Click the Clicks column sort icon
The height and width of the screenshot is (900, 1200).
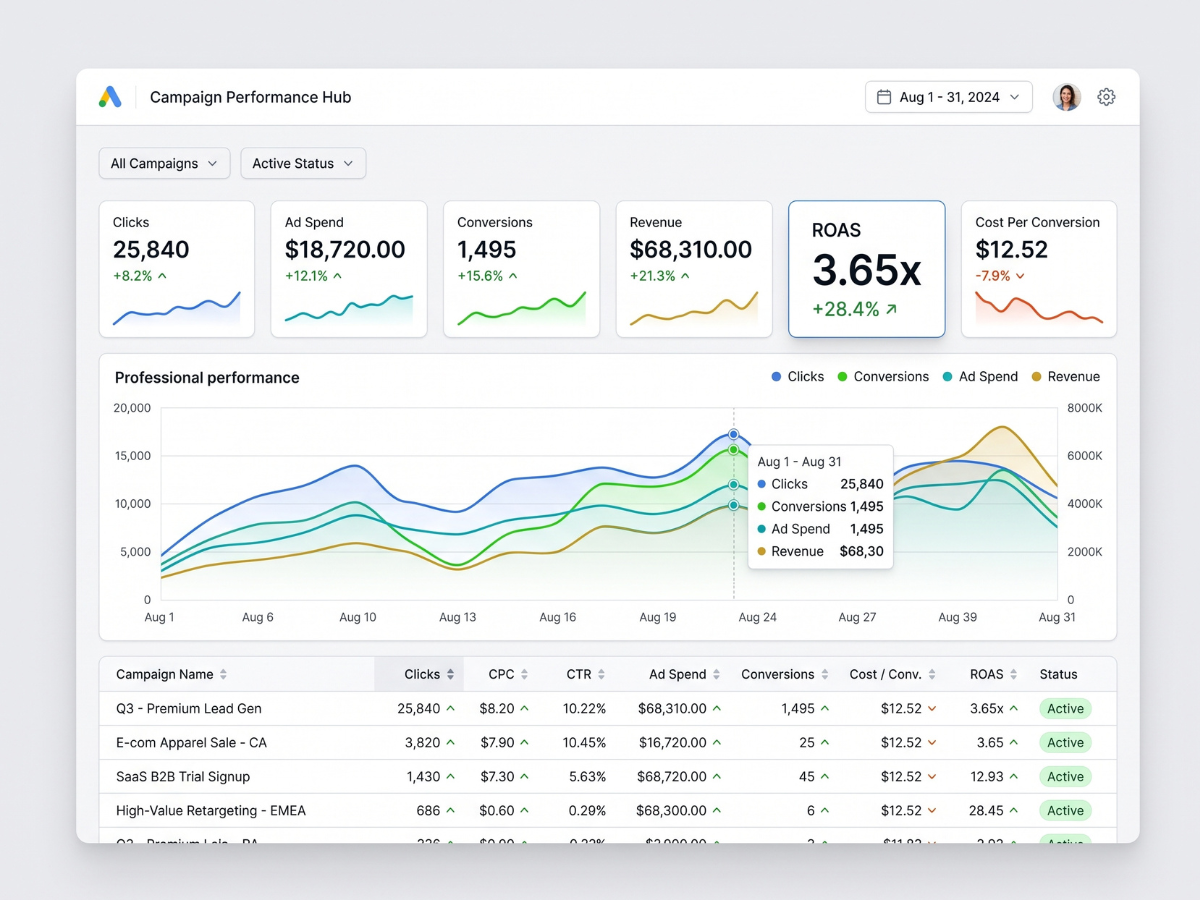pyautogui.click(x=451, y=675)
